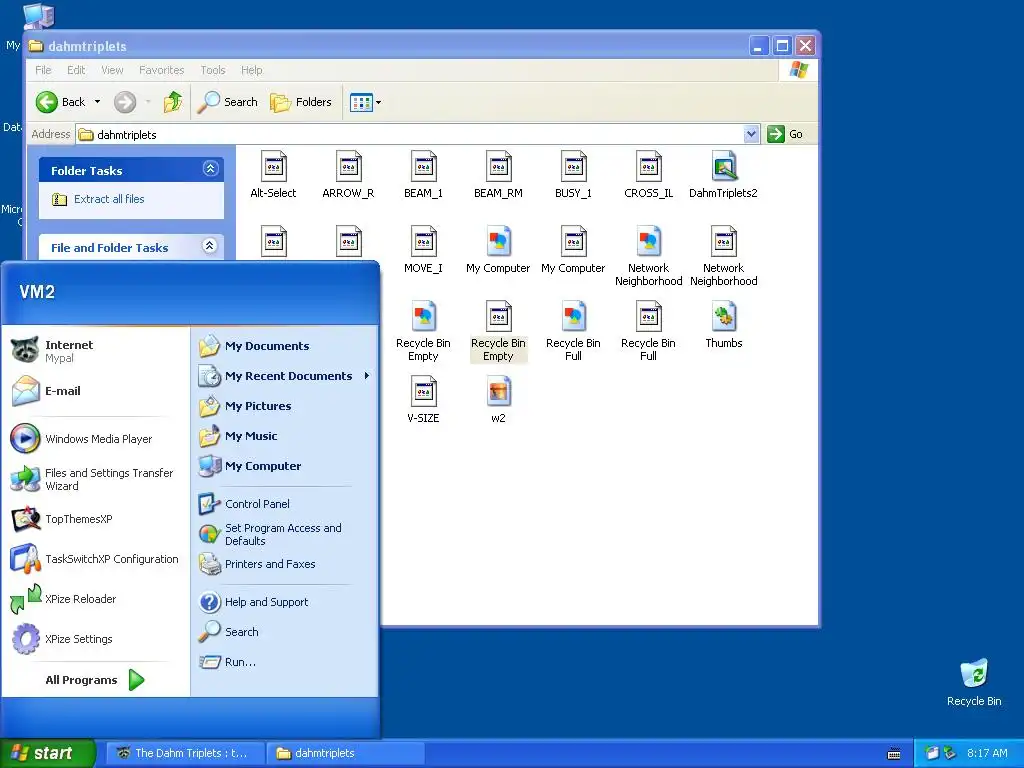Open Set Program Access and Defaults
Image resolution: width=1024 pixels, height=768 pixels.
285,534
